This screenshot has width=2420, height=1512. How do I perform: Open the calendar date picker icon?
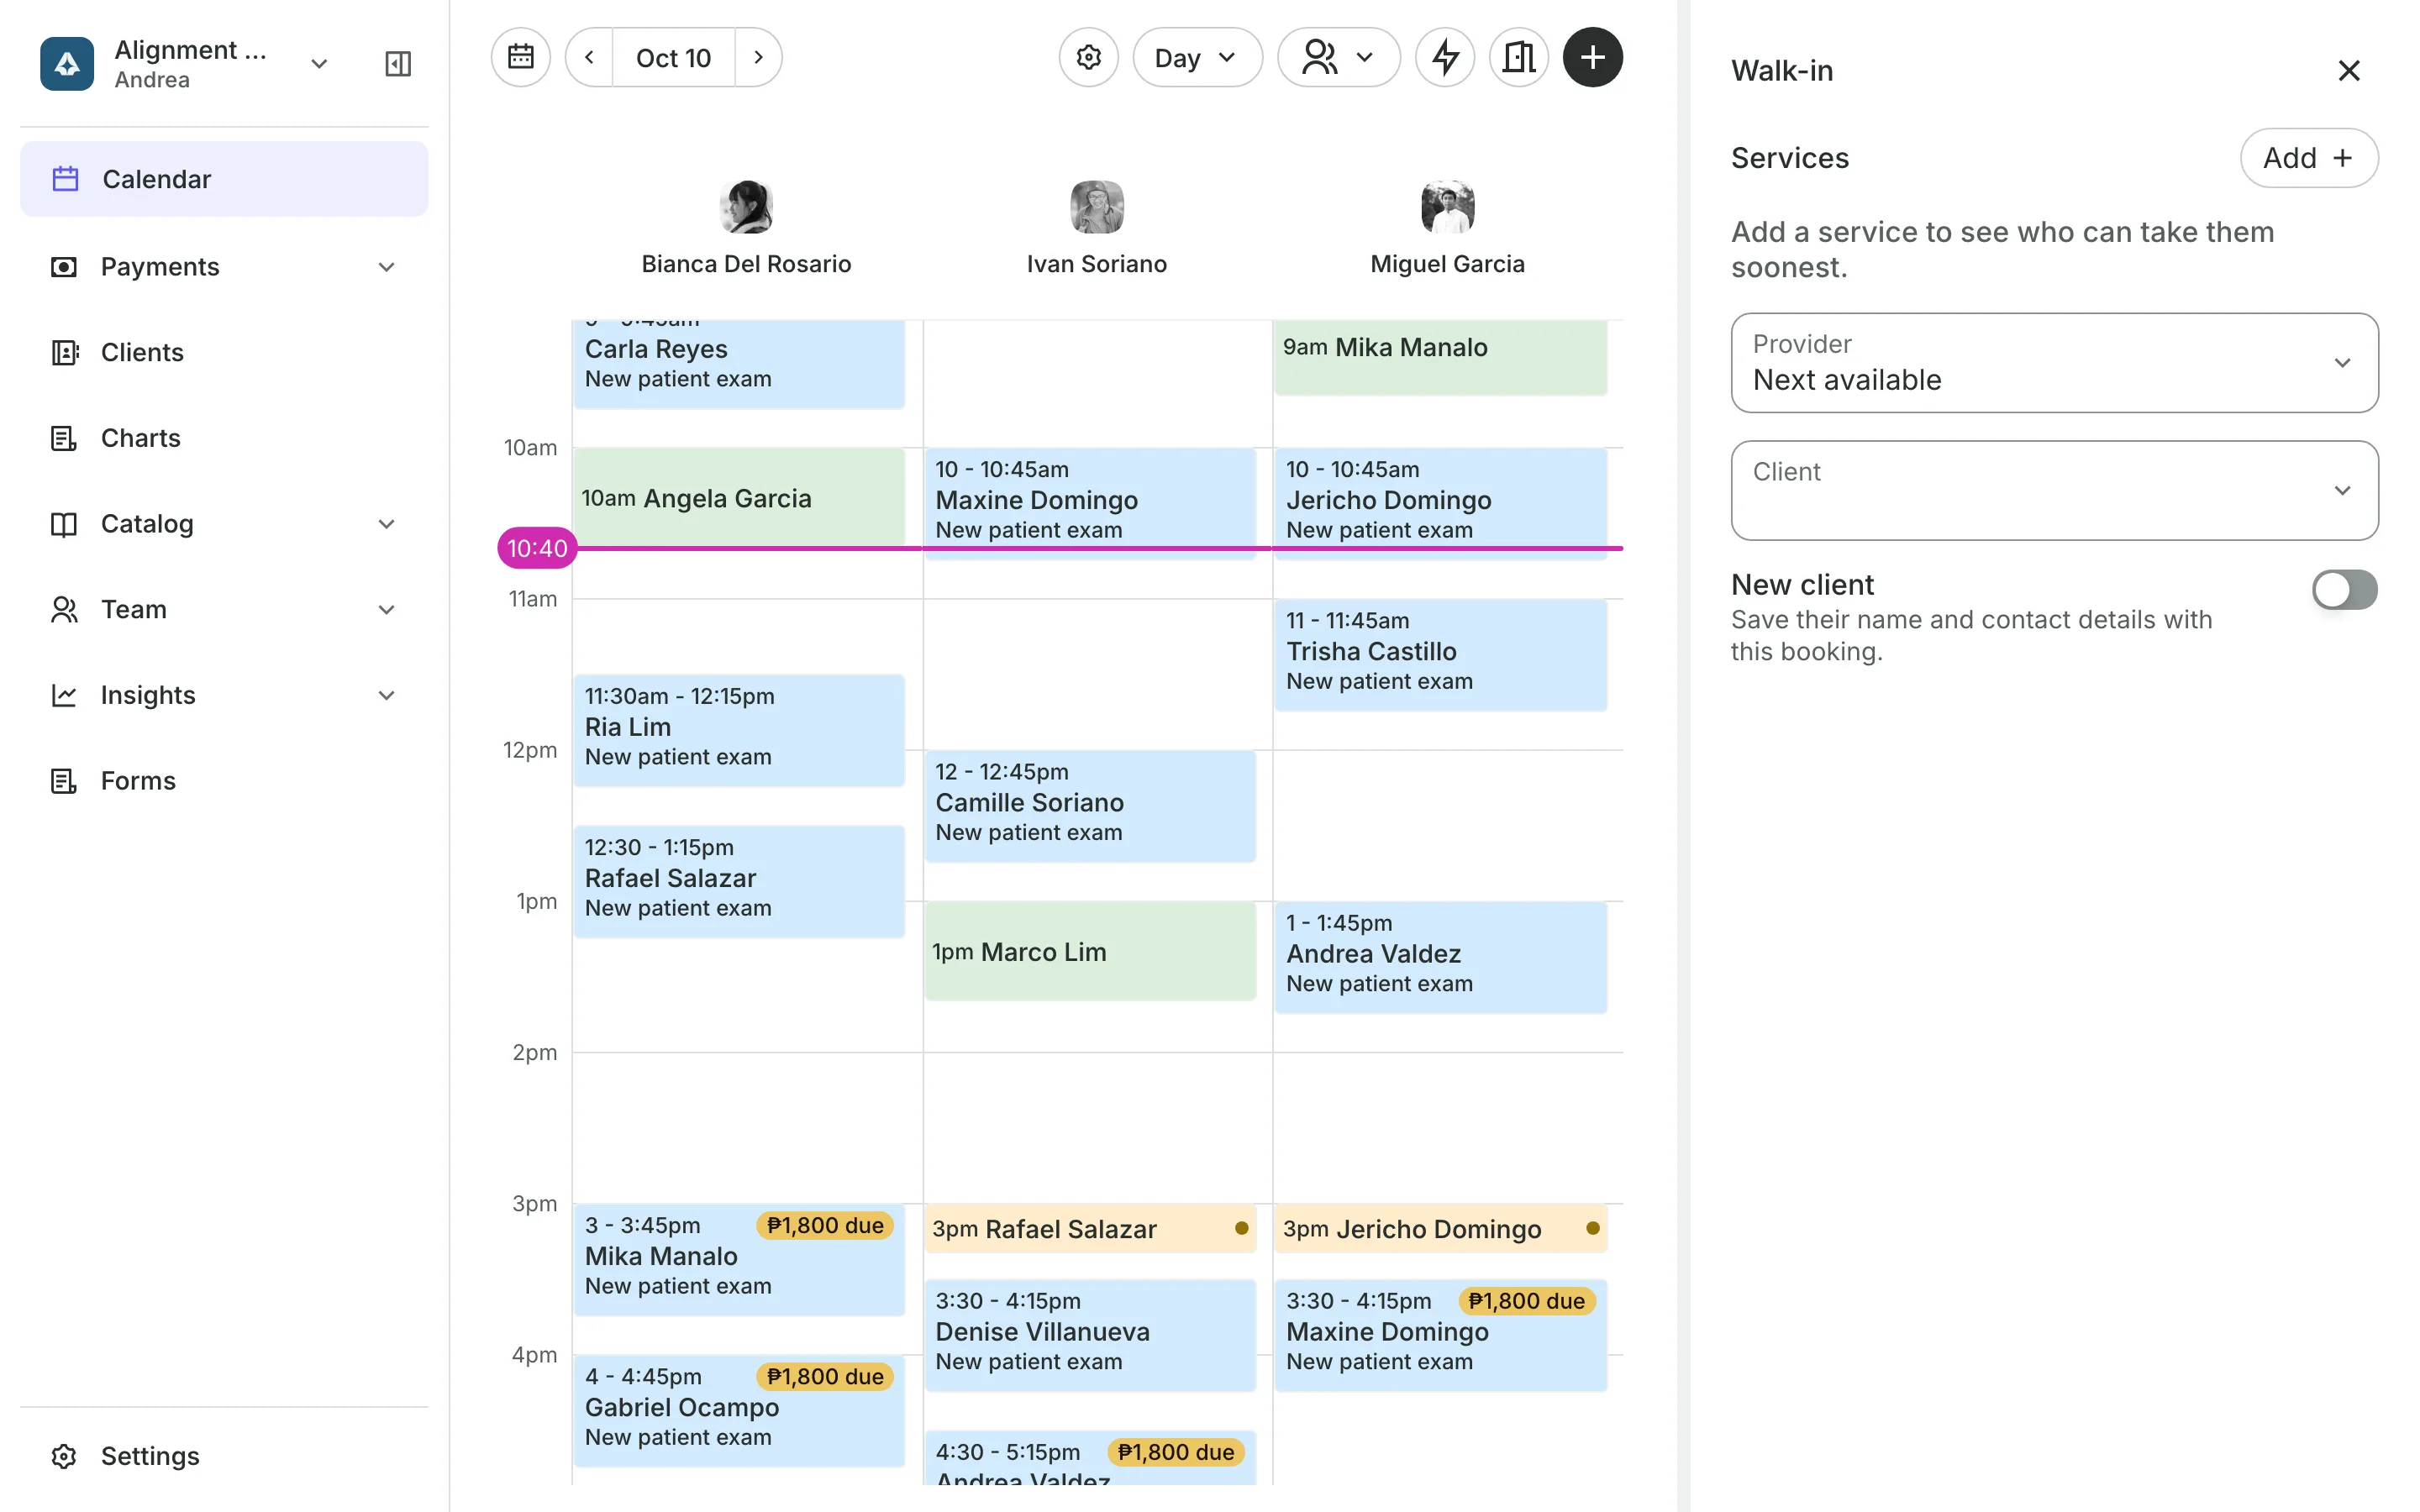tap(520, 57)
